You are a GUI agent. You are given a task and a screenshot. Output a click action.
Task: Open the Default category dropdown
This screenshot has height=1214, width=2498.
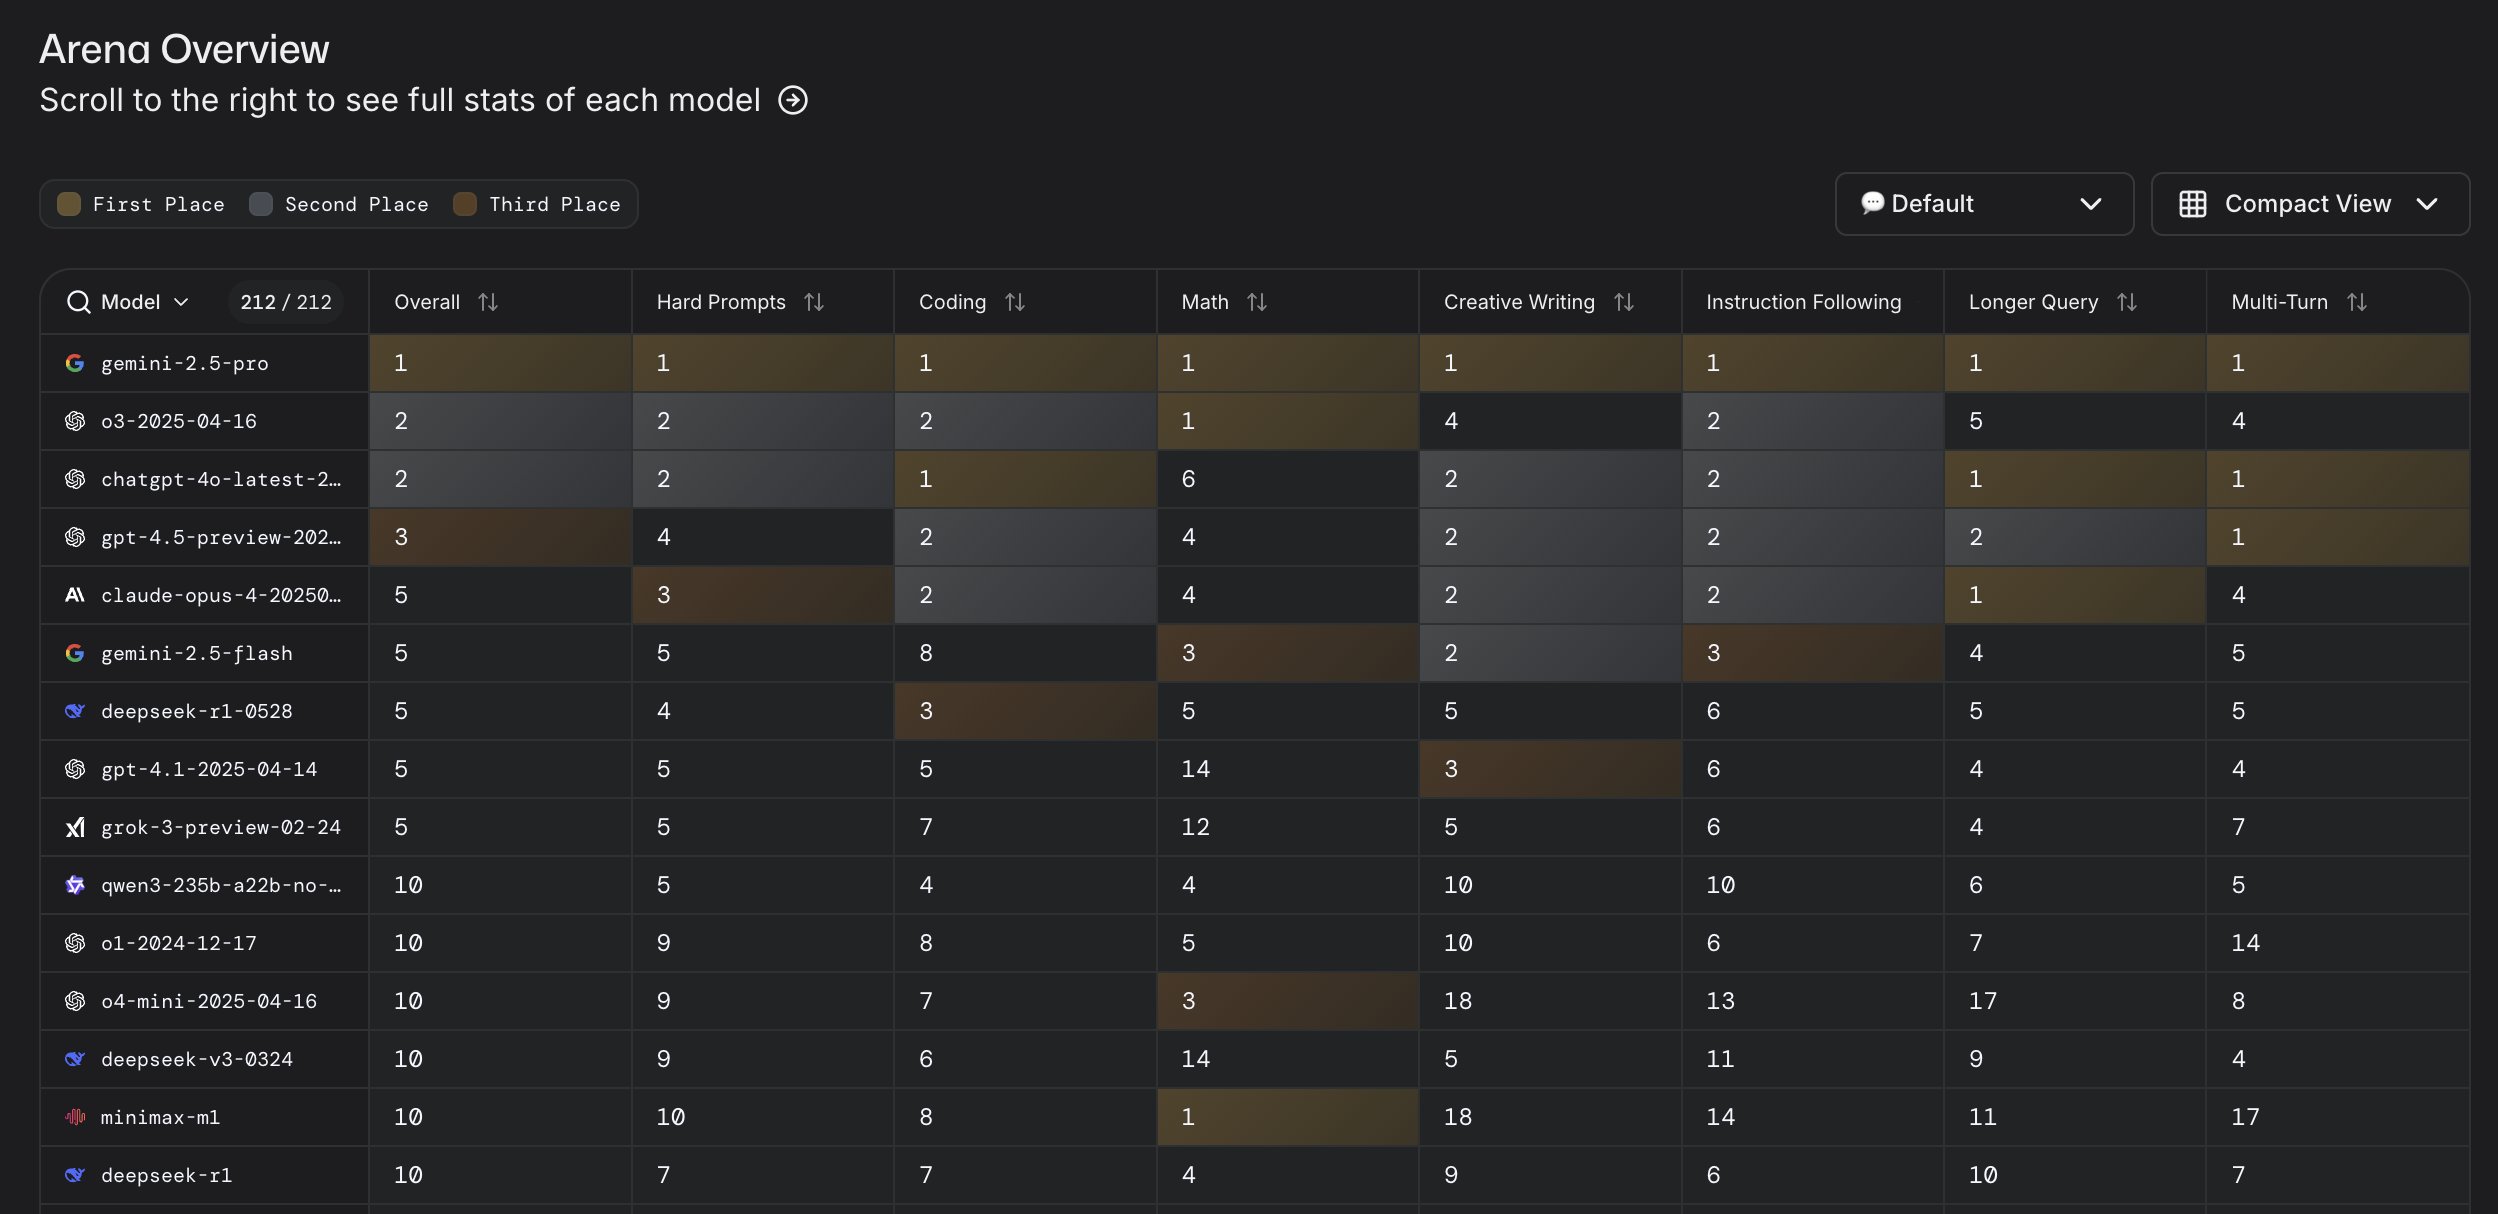coord(1984,204)
